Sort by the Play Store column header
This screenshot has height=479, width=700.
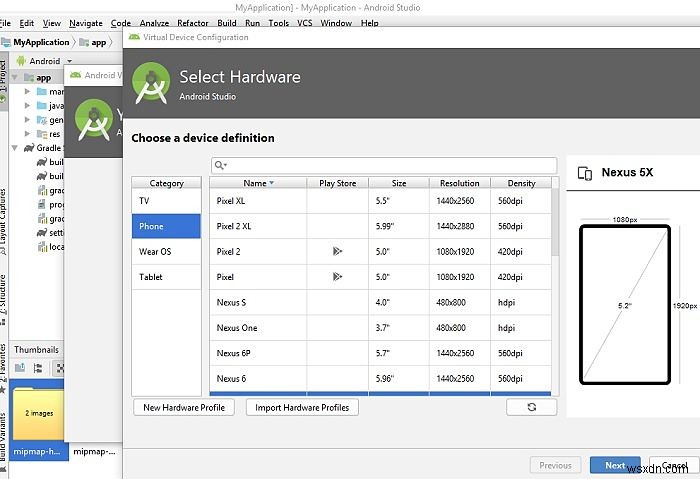338,183
